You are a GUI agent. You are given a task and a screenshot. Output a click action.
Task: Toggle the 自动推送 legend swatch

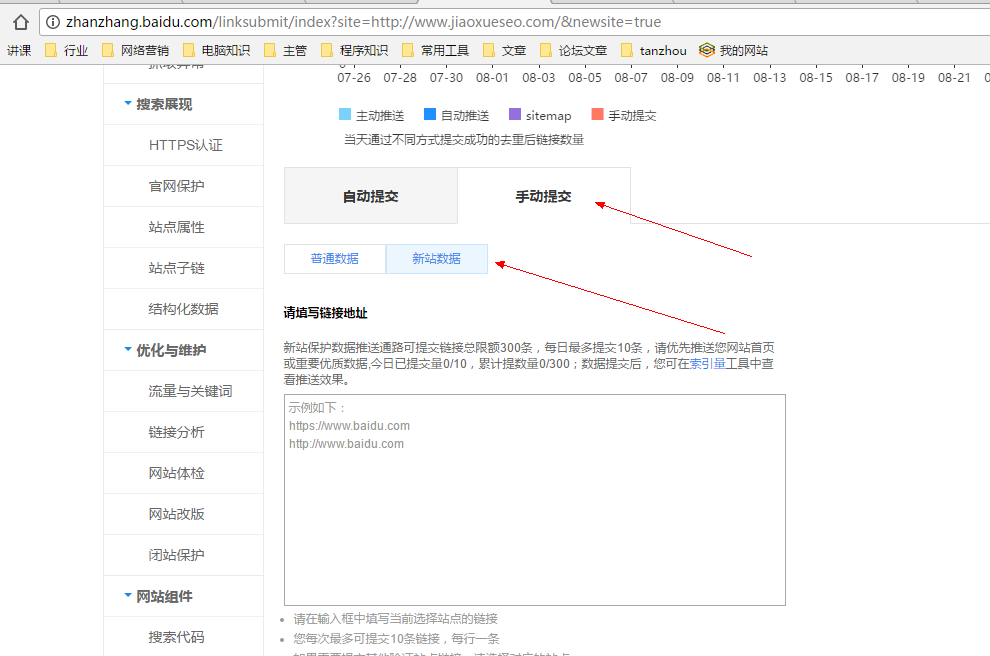tap(430, 114)
